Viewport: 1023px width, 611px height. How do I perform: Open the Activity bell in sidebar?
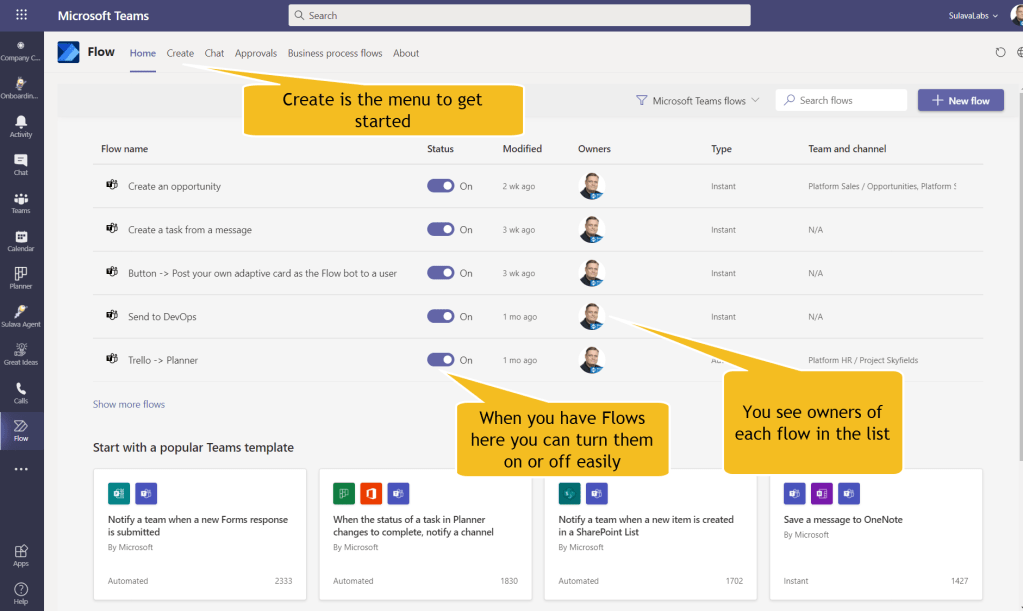(x=21, y=126)
